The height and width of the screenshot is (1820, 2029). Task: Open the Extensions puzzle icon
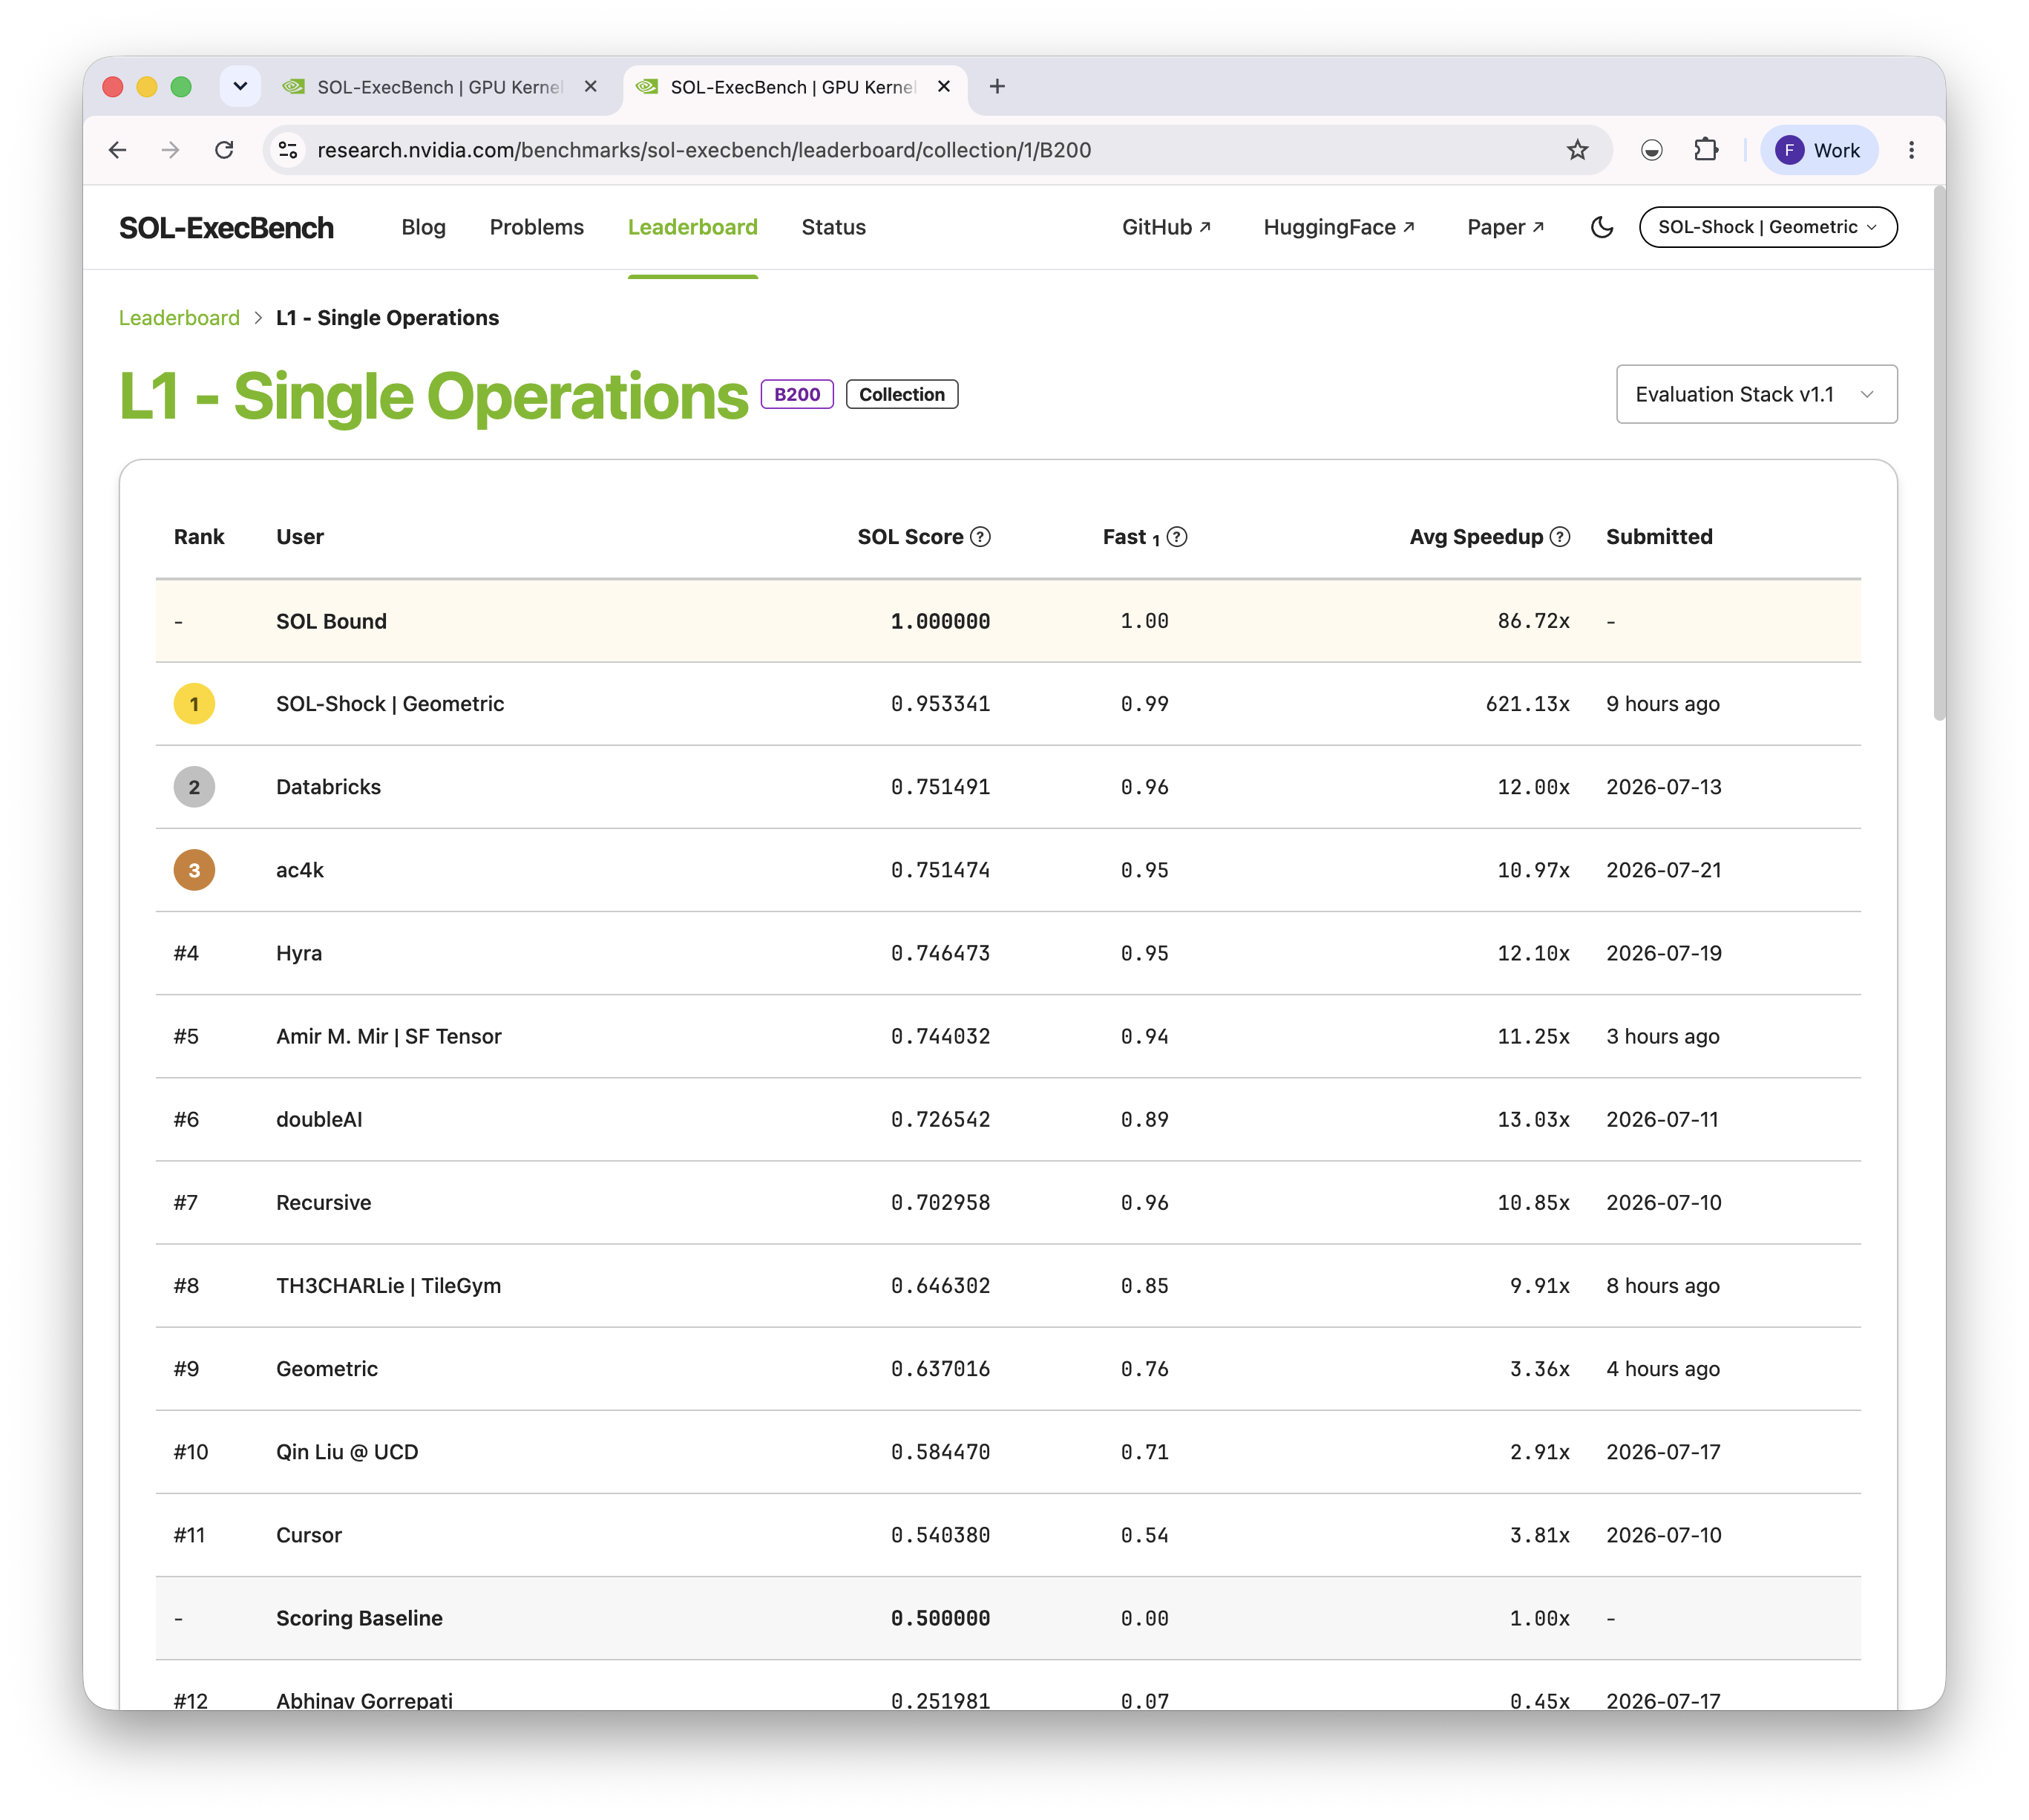(1706, 150)
